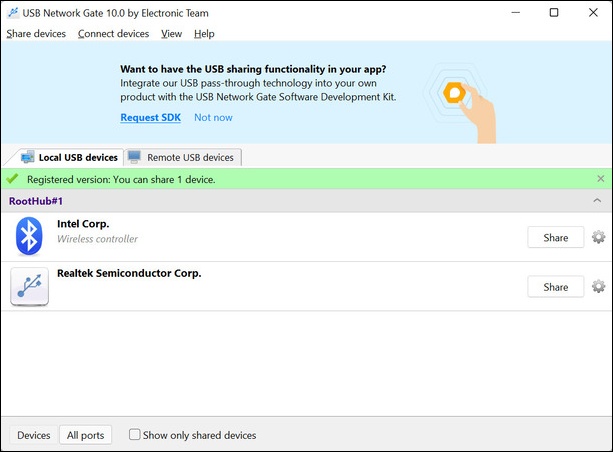Select the Intel Corp. device name
The height and width of the screenshot is (452, 613).
(x=83, y=224)
